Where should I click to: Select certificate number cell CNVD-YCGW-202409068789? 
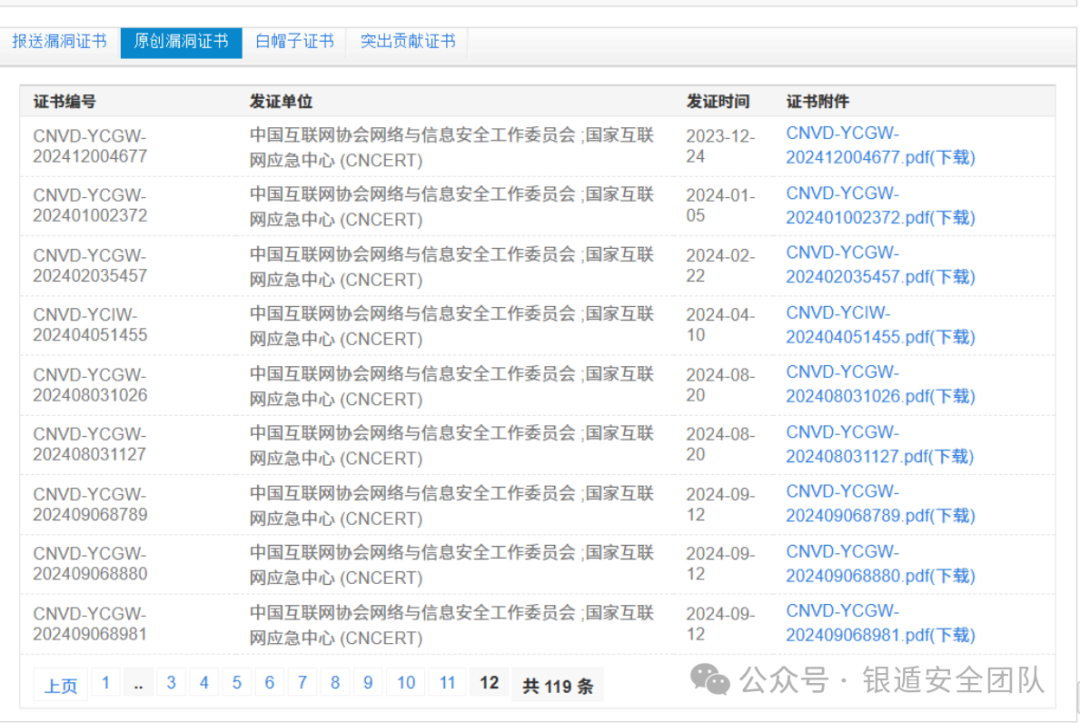tap(90, 504)
